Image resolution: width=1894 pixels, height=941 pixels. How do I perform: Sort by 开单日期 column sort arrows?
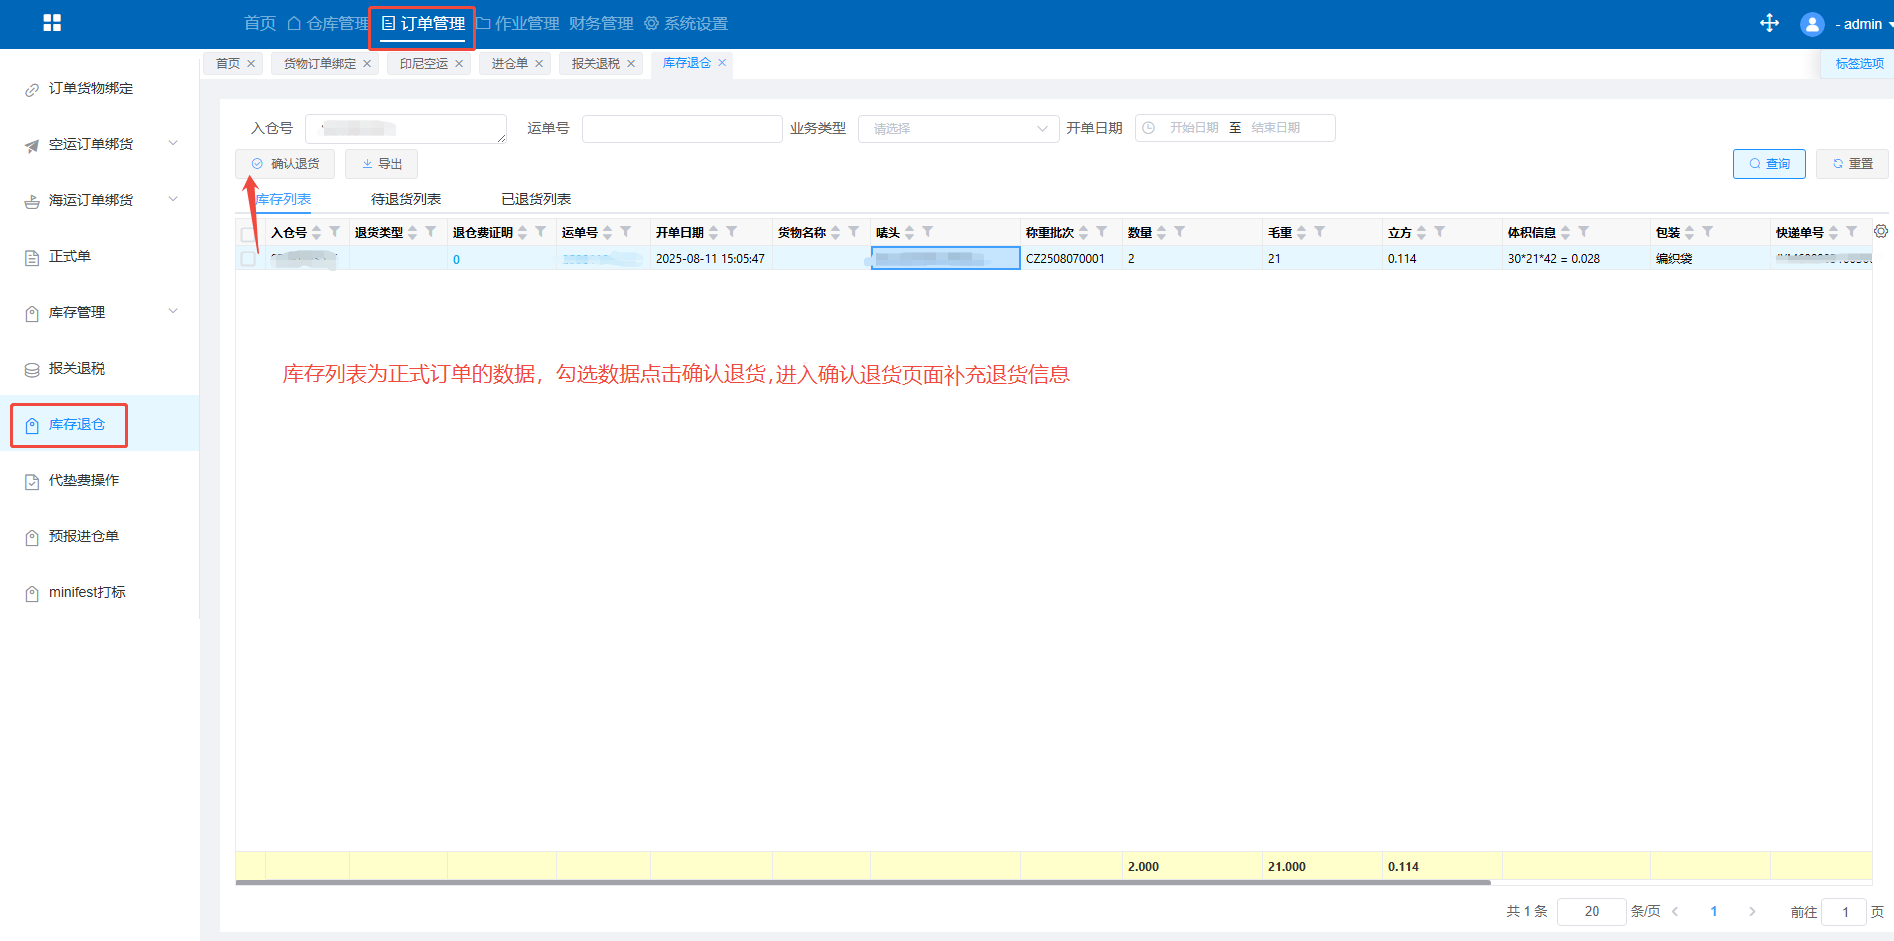coord(713,232)
